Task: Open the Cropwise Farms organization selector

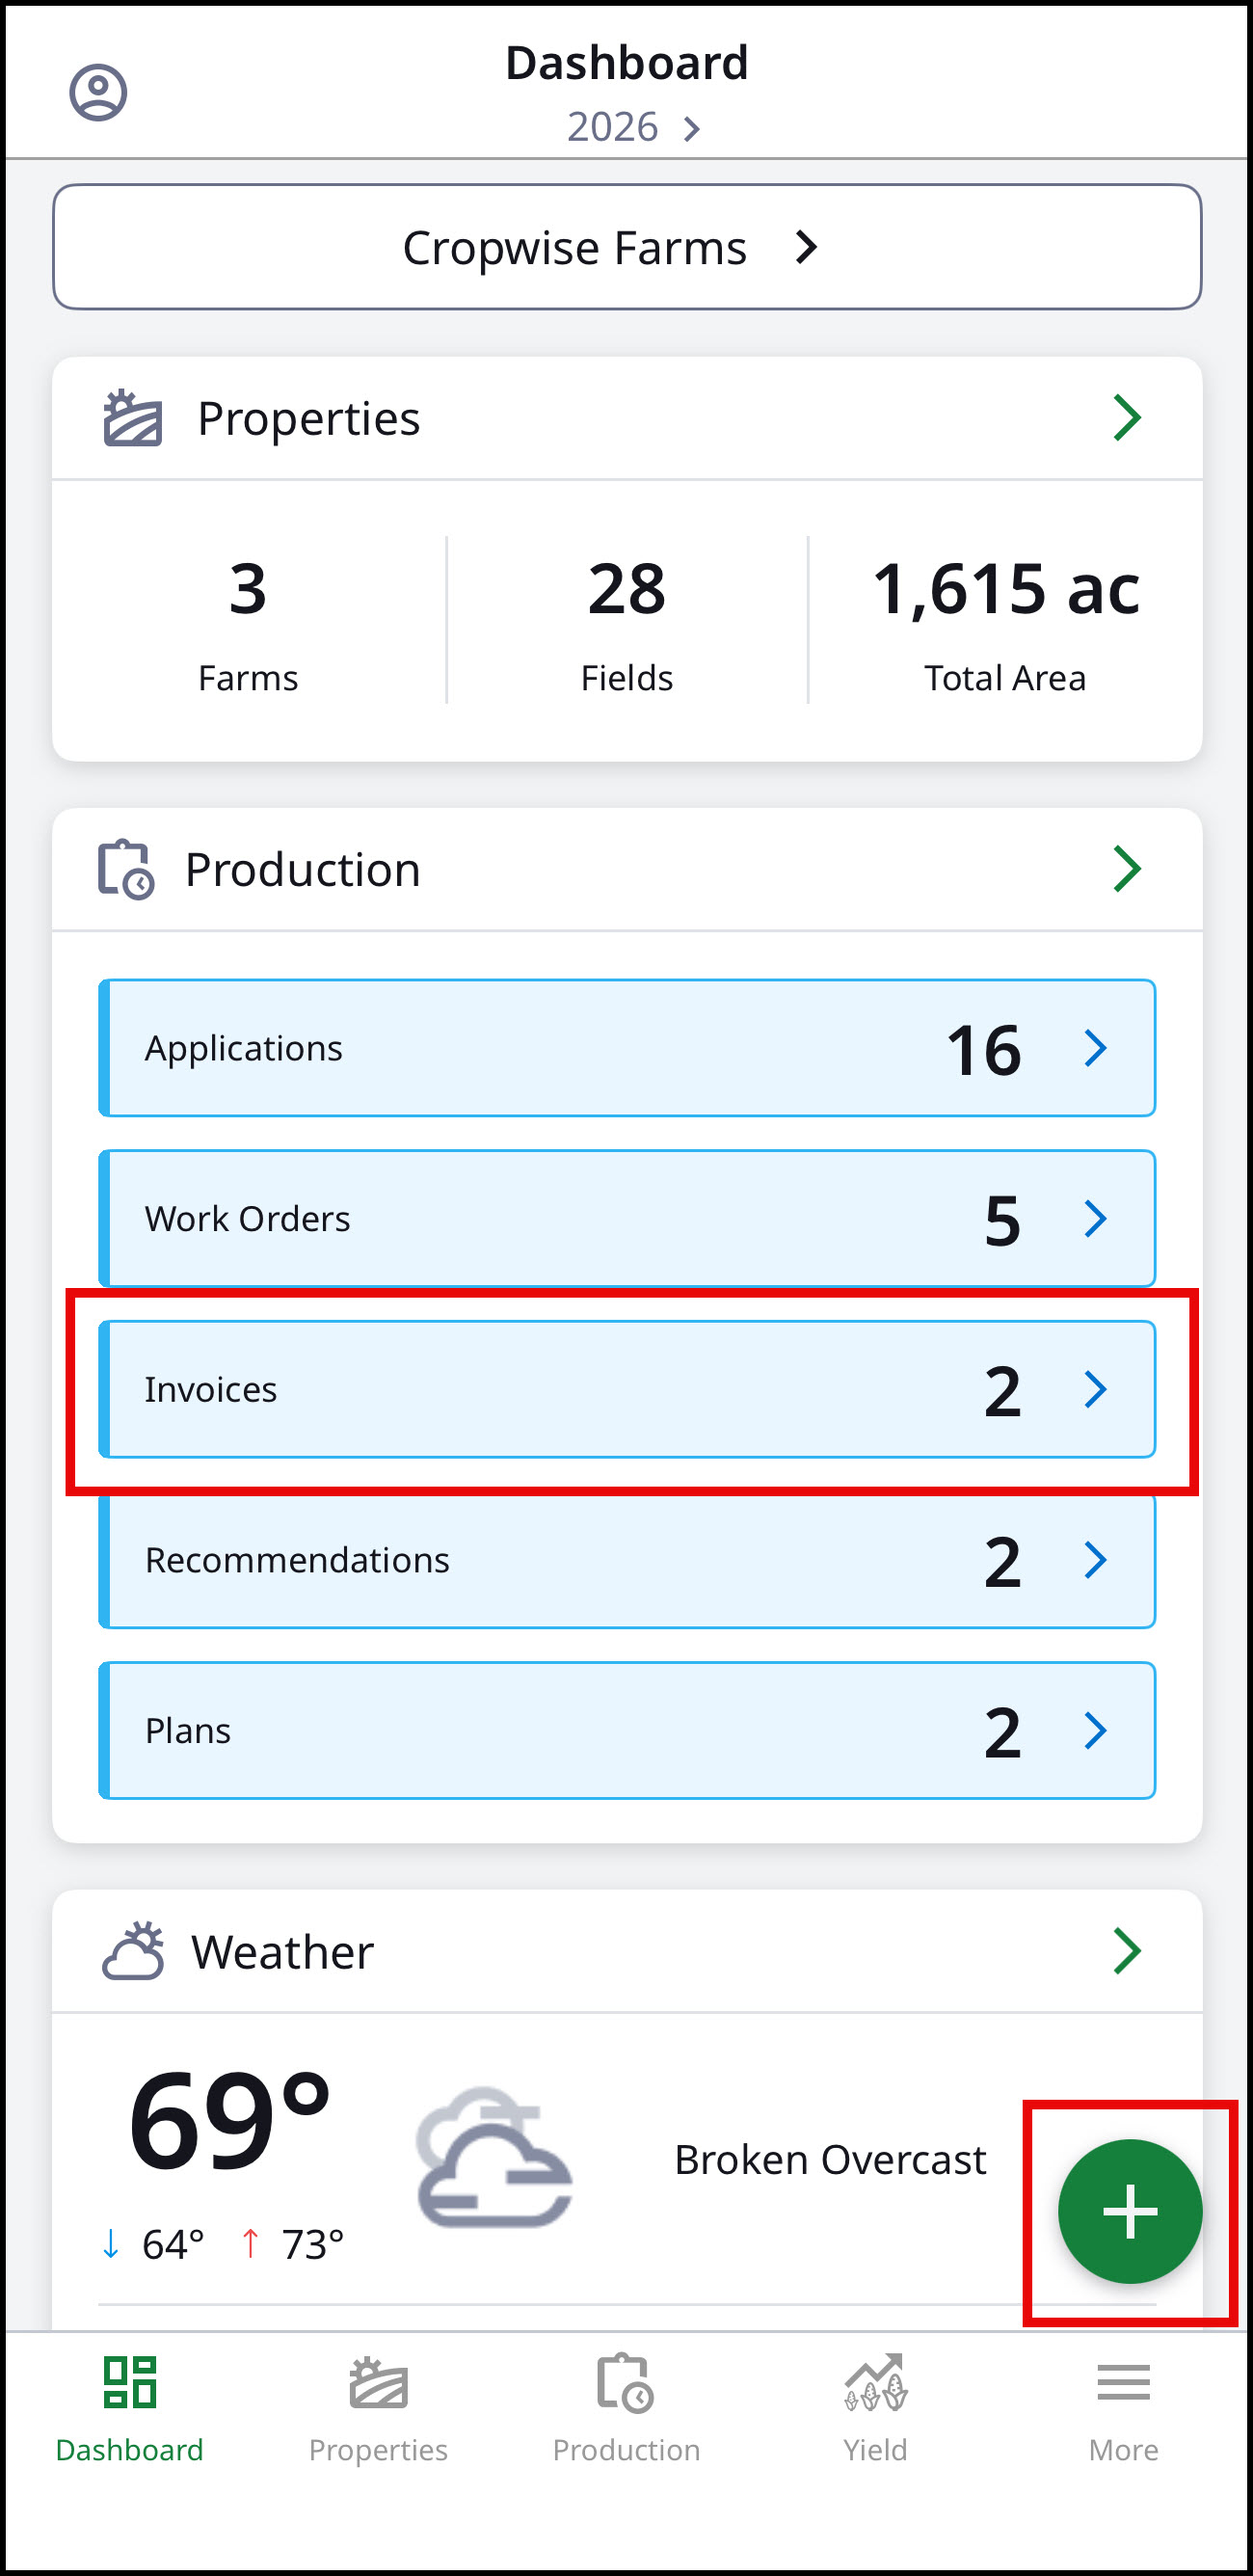Action: tap(627, 247)
